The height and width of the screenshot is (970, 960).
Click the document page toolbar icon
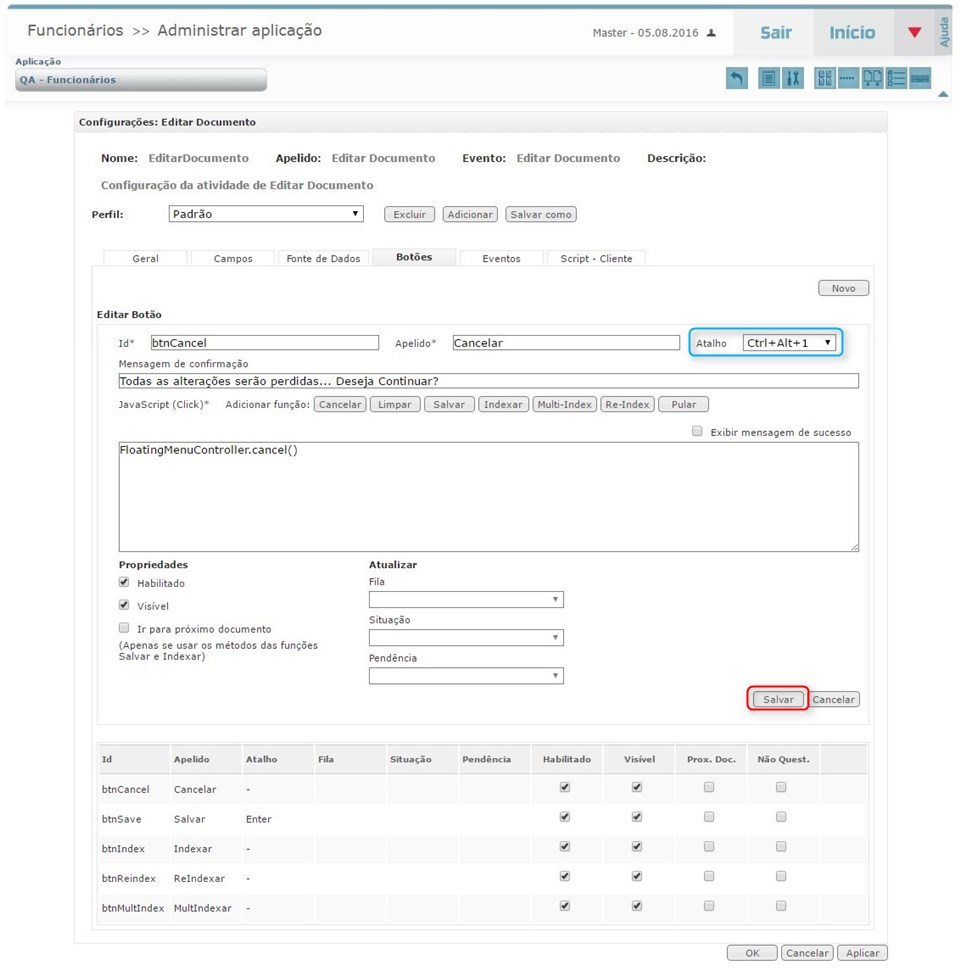click(768, 78)
